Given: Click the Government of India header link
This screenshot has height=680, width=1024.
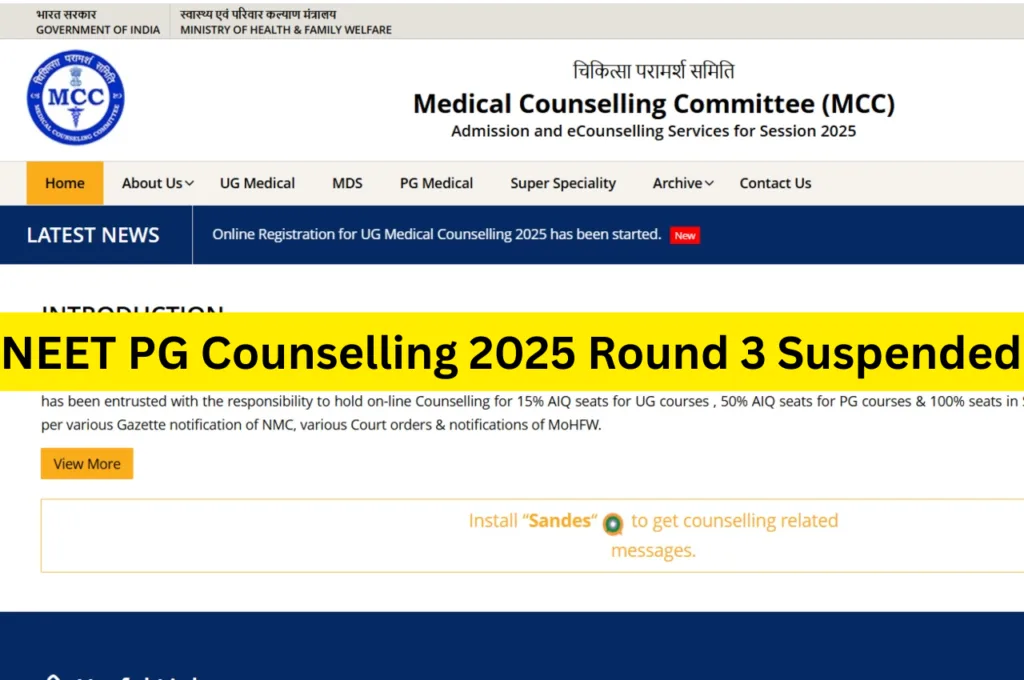Looking at the screenshot, I should point(97,22).
